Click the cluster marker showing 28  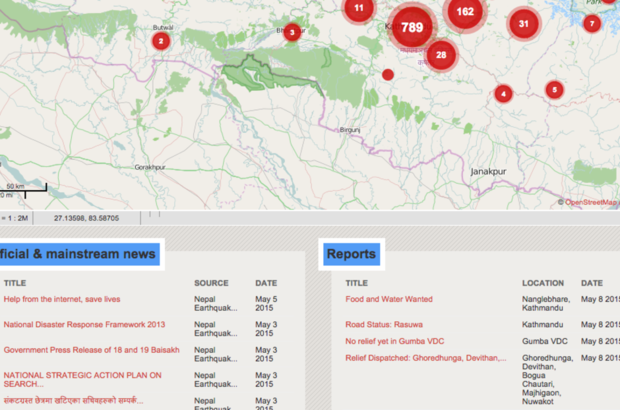pyautogui.click(x=440, y=55)
